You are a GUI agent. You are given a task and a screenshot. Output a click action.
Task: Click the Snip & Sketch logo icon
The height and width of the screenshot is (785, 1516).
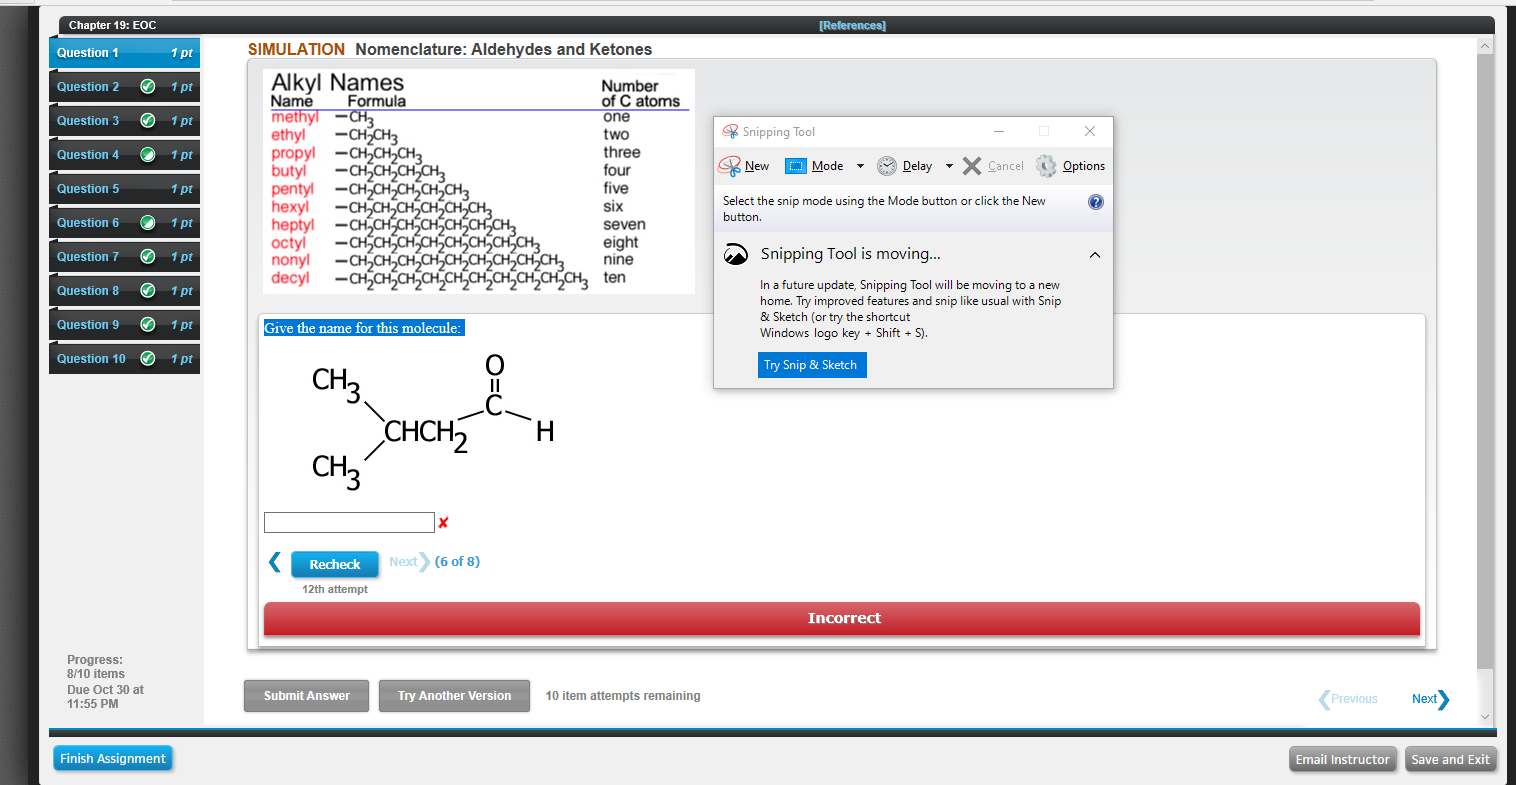[x=735, y=254]
